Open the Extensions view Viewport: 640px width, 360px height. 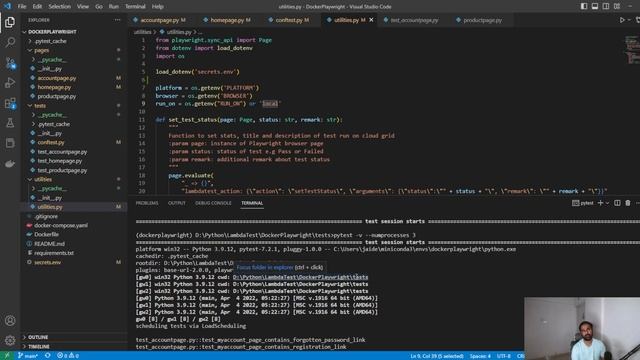pyautogui.click(x=10, y=103)
